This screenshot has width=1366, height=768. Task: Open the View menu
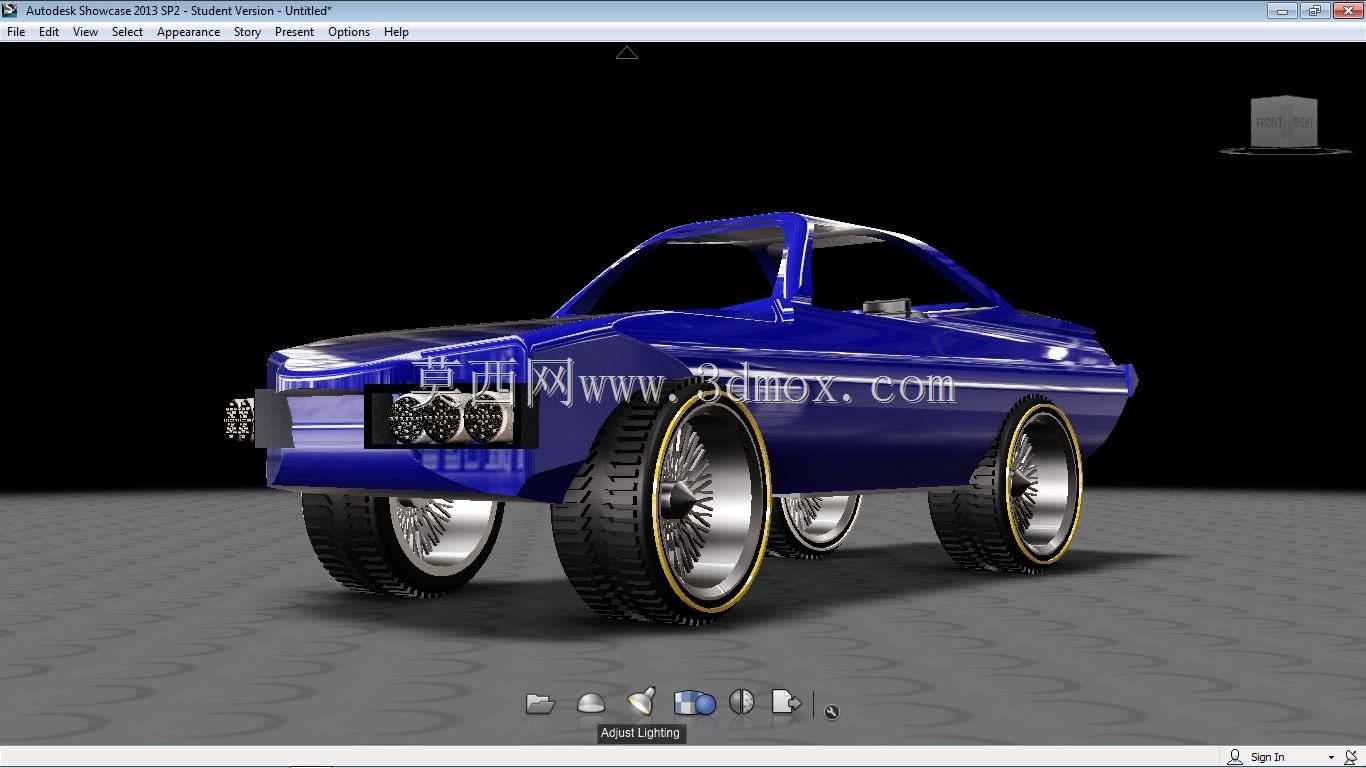[85, 32]
